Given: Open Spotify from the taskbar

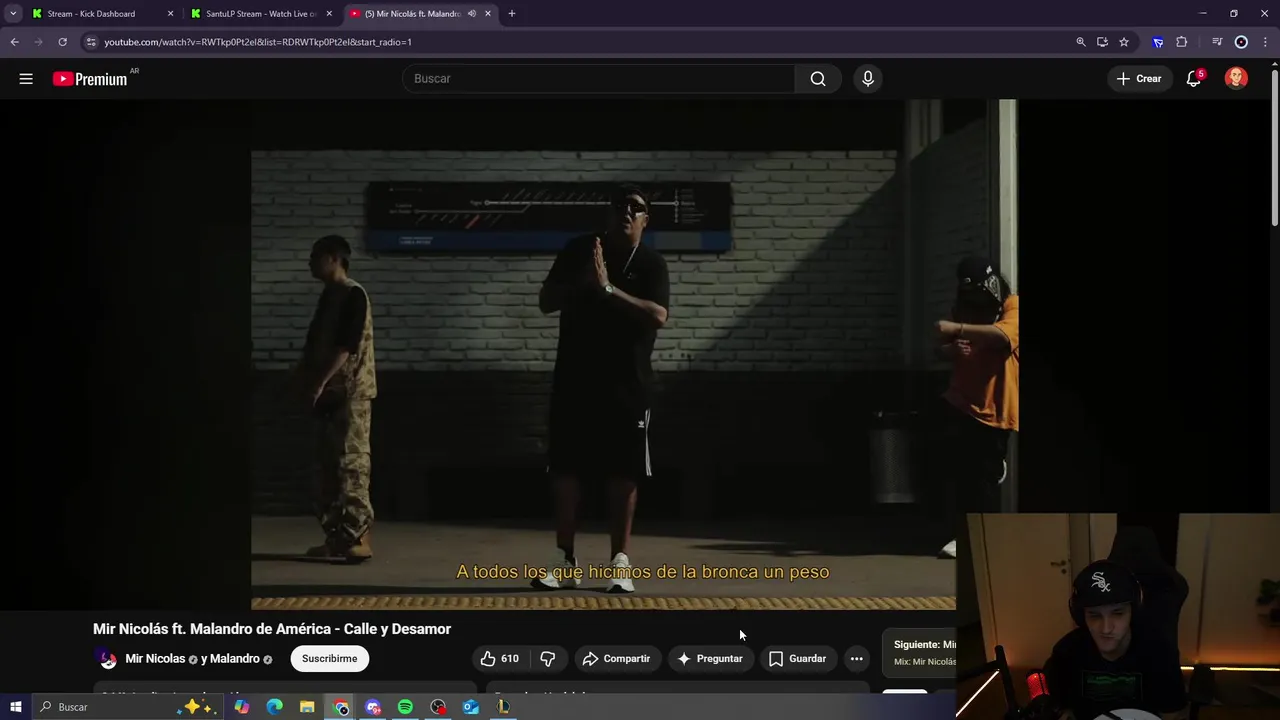Looking at the screenshot, I should point(405,707).
